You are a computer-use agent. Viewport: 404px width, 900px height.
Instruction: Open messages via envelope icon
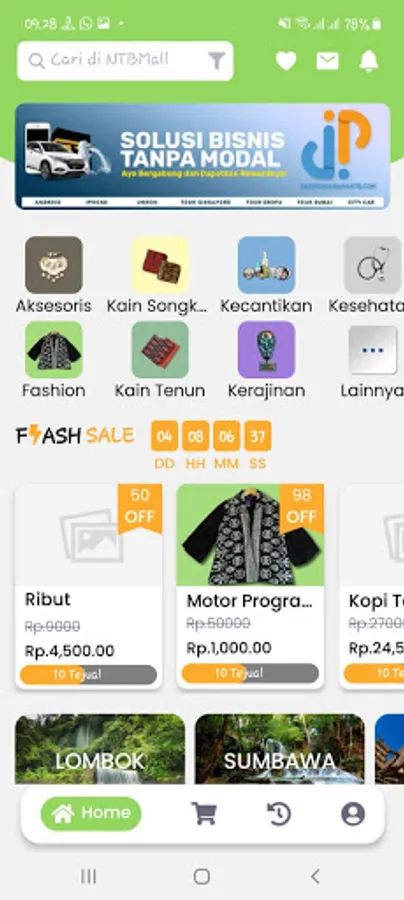point(327,61)
